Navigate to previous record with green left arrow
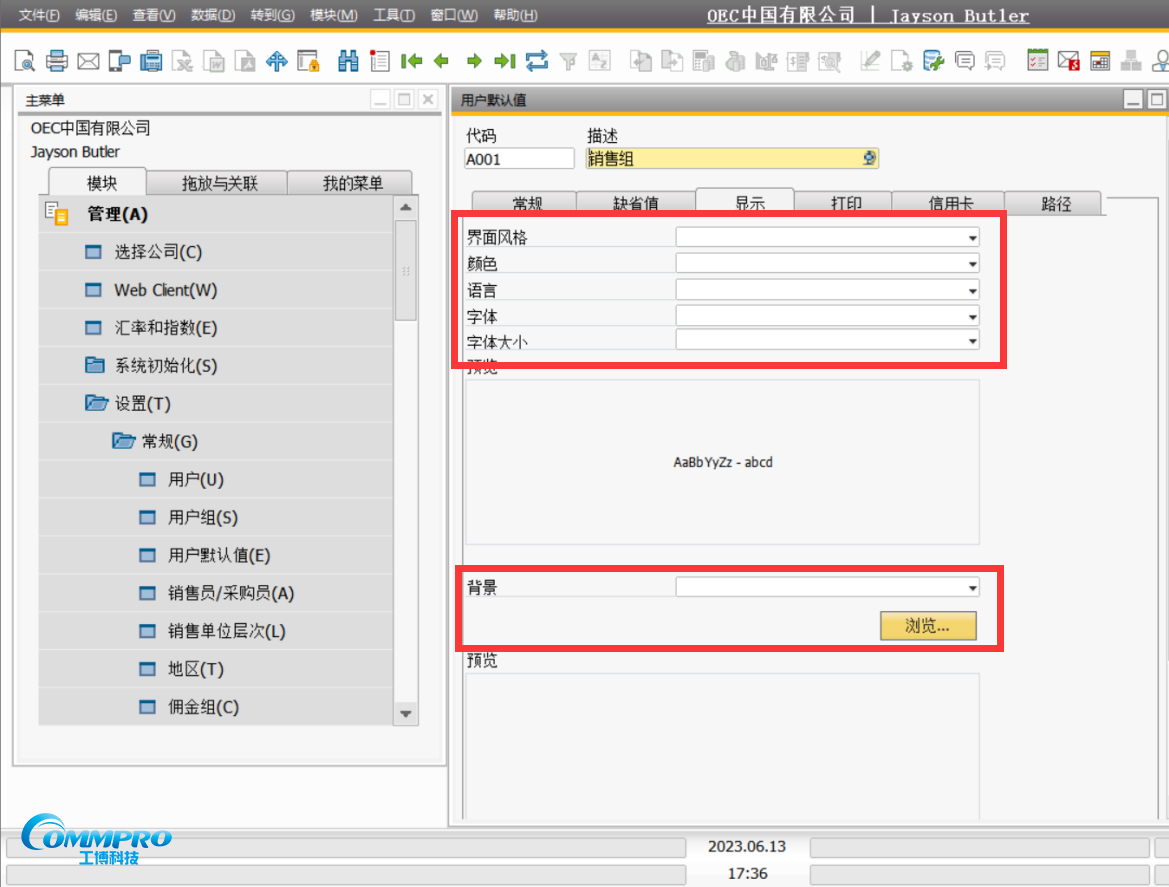The height and width of the screenshot is (887, 1169). [441, 61]
